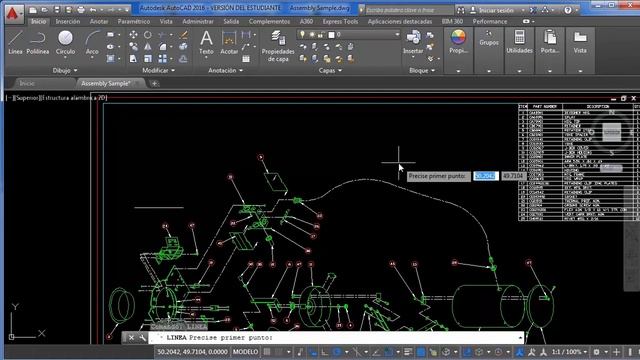Toggle lineweight display in status bar
The height and width of the screenshot is (360, 640).
[408, 352]
